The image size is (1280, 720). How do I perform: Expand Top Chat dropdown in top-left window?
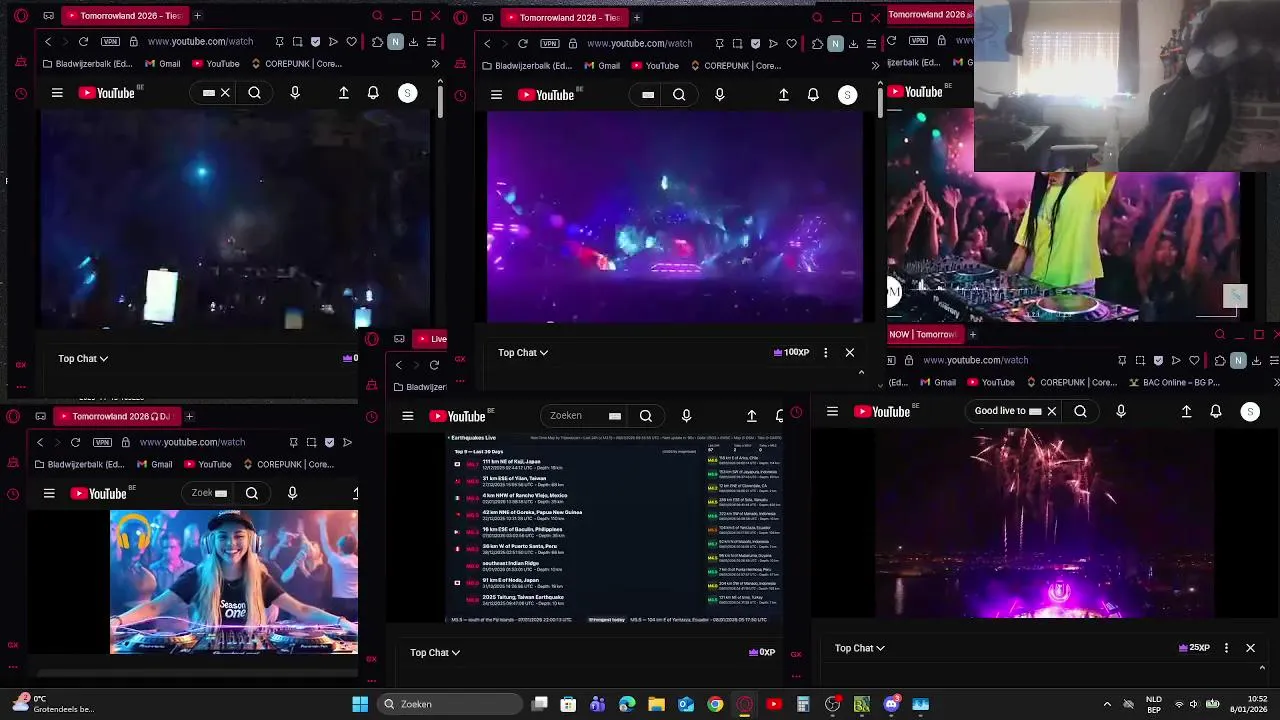click(83, 358)
